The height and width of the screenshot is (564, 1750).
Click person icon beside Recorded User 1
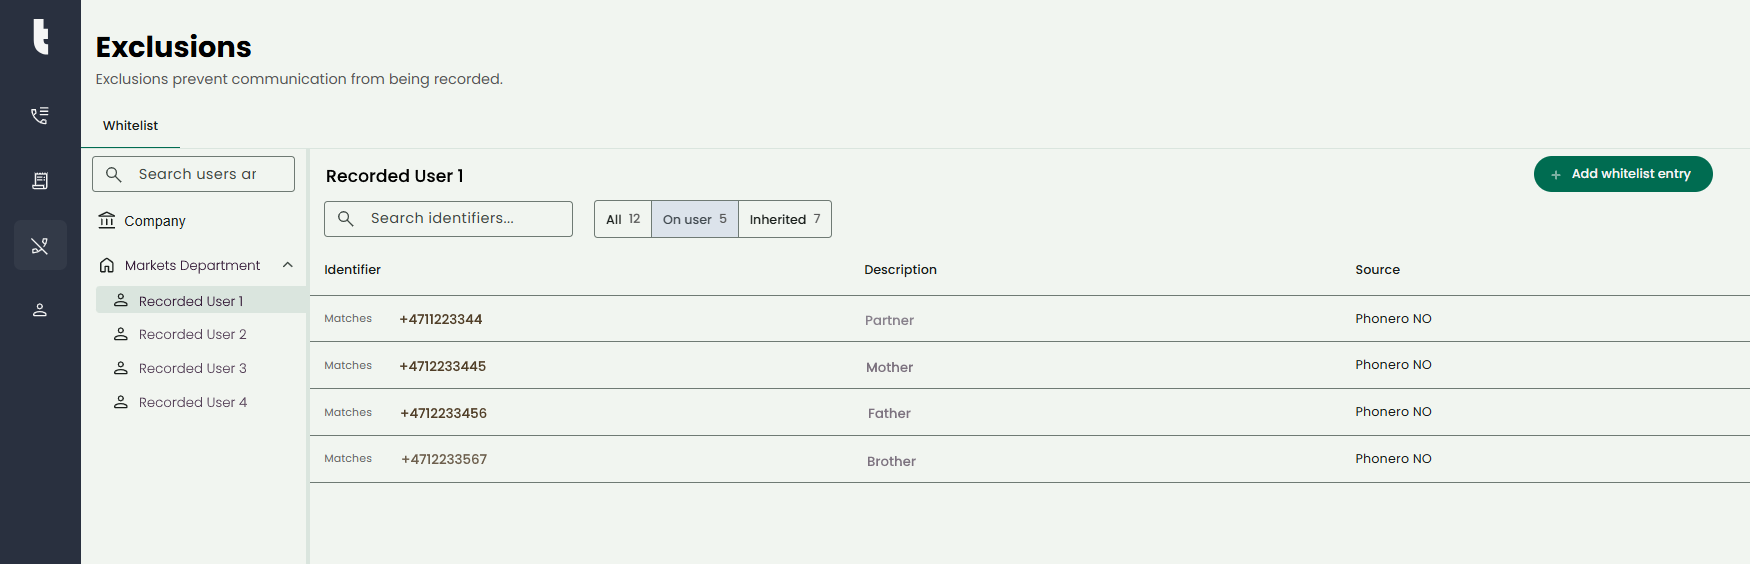(x=121, y=300)
